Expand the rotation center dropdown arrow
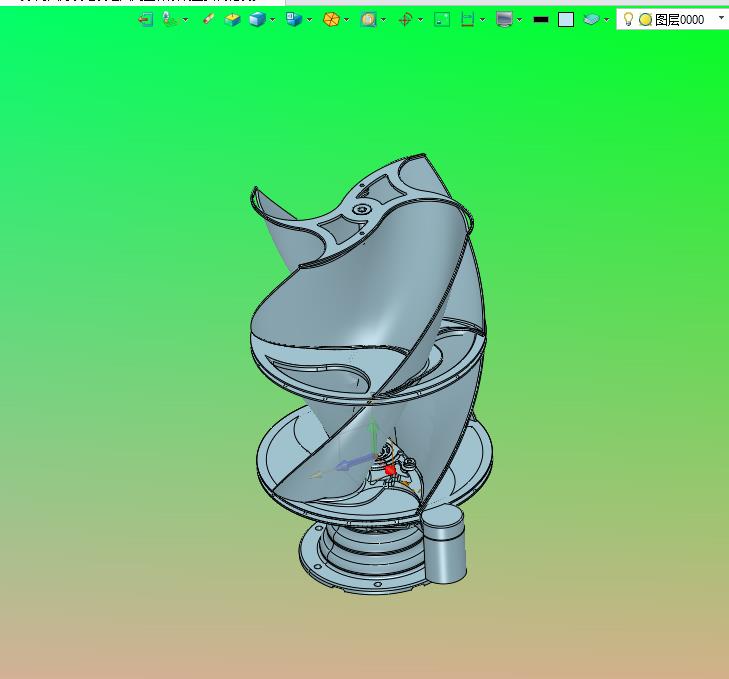 [420, 20]
